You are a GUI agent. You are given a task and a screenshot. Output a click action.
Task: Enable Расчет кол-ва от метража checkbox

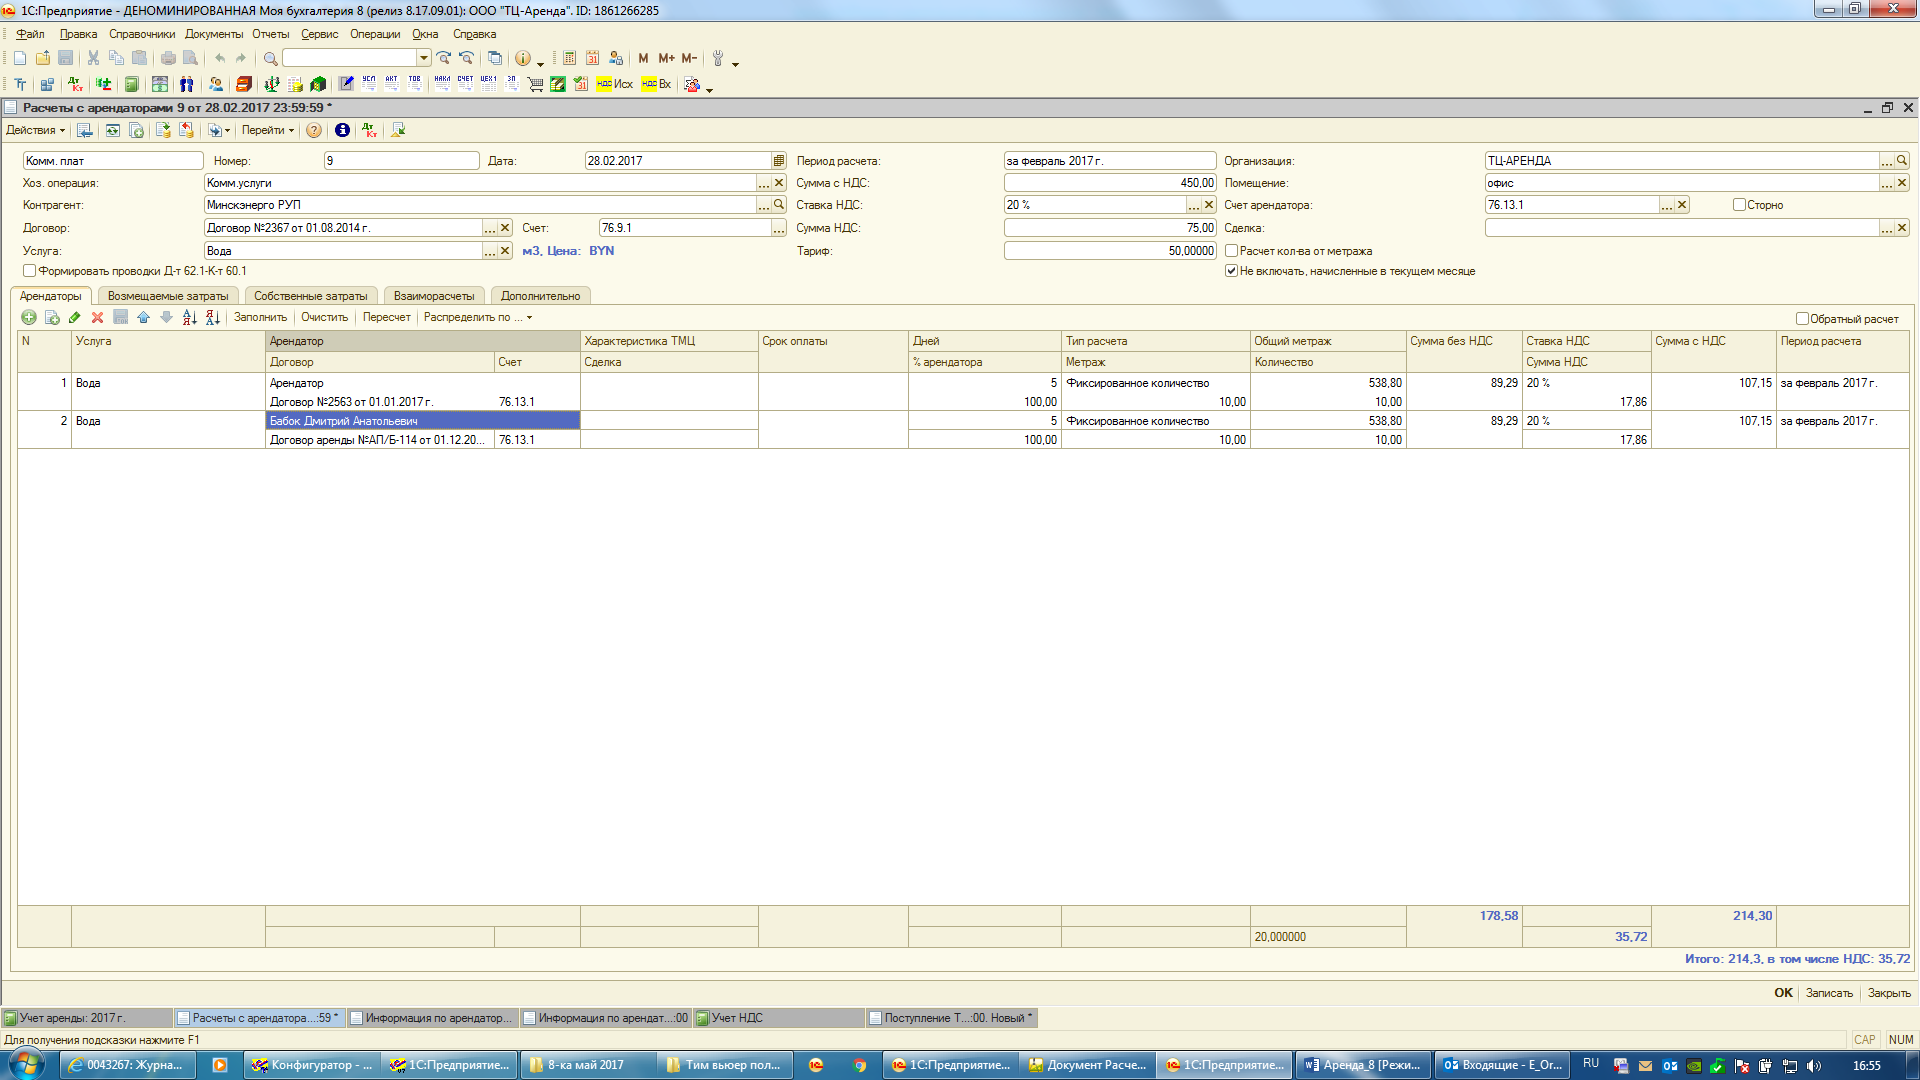(1232, 251)
